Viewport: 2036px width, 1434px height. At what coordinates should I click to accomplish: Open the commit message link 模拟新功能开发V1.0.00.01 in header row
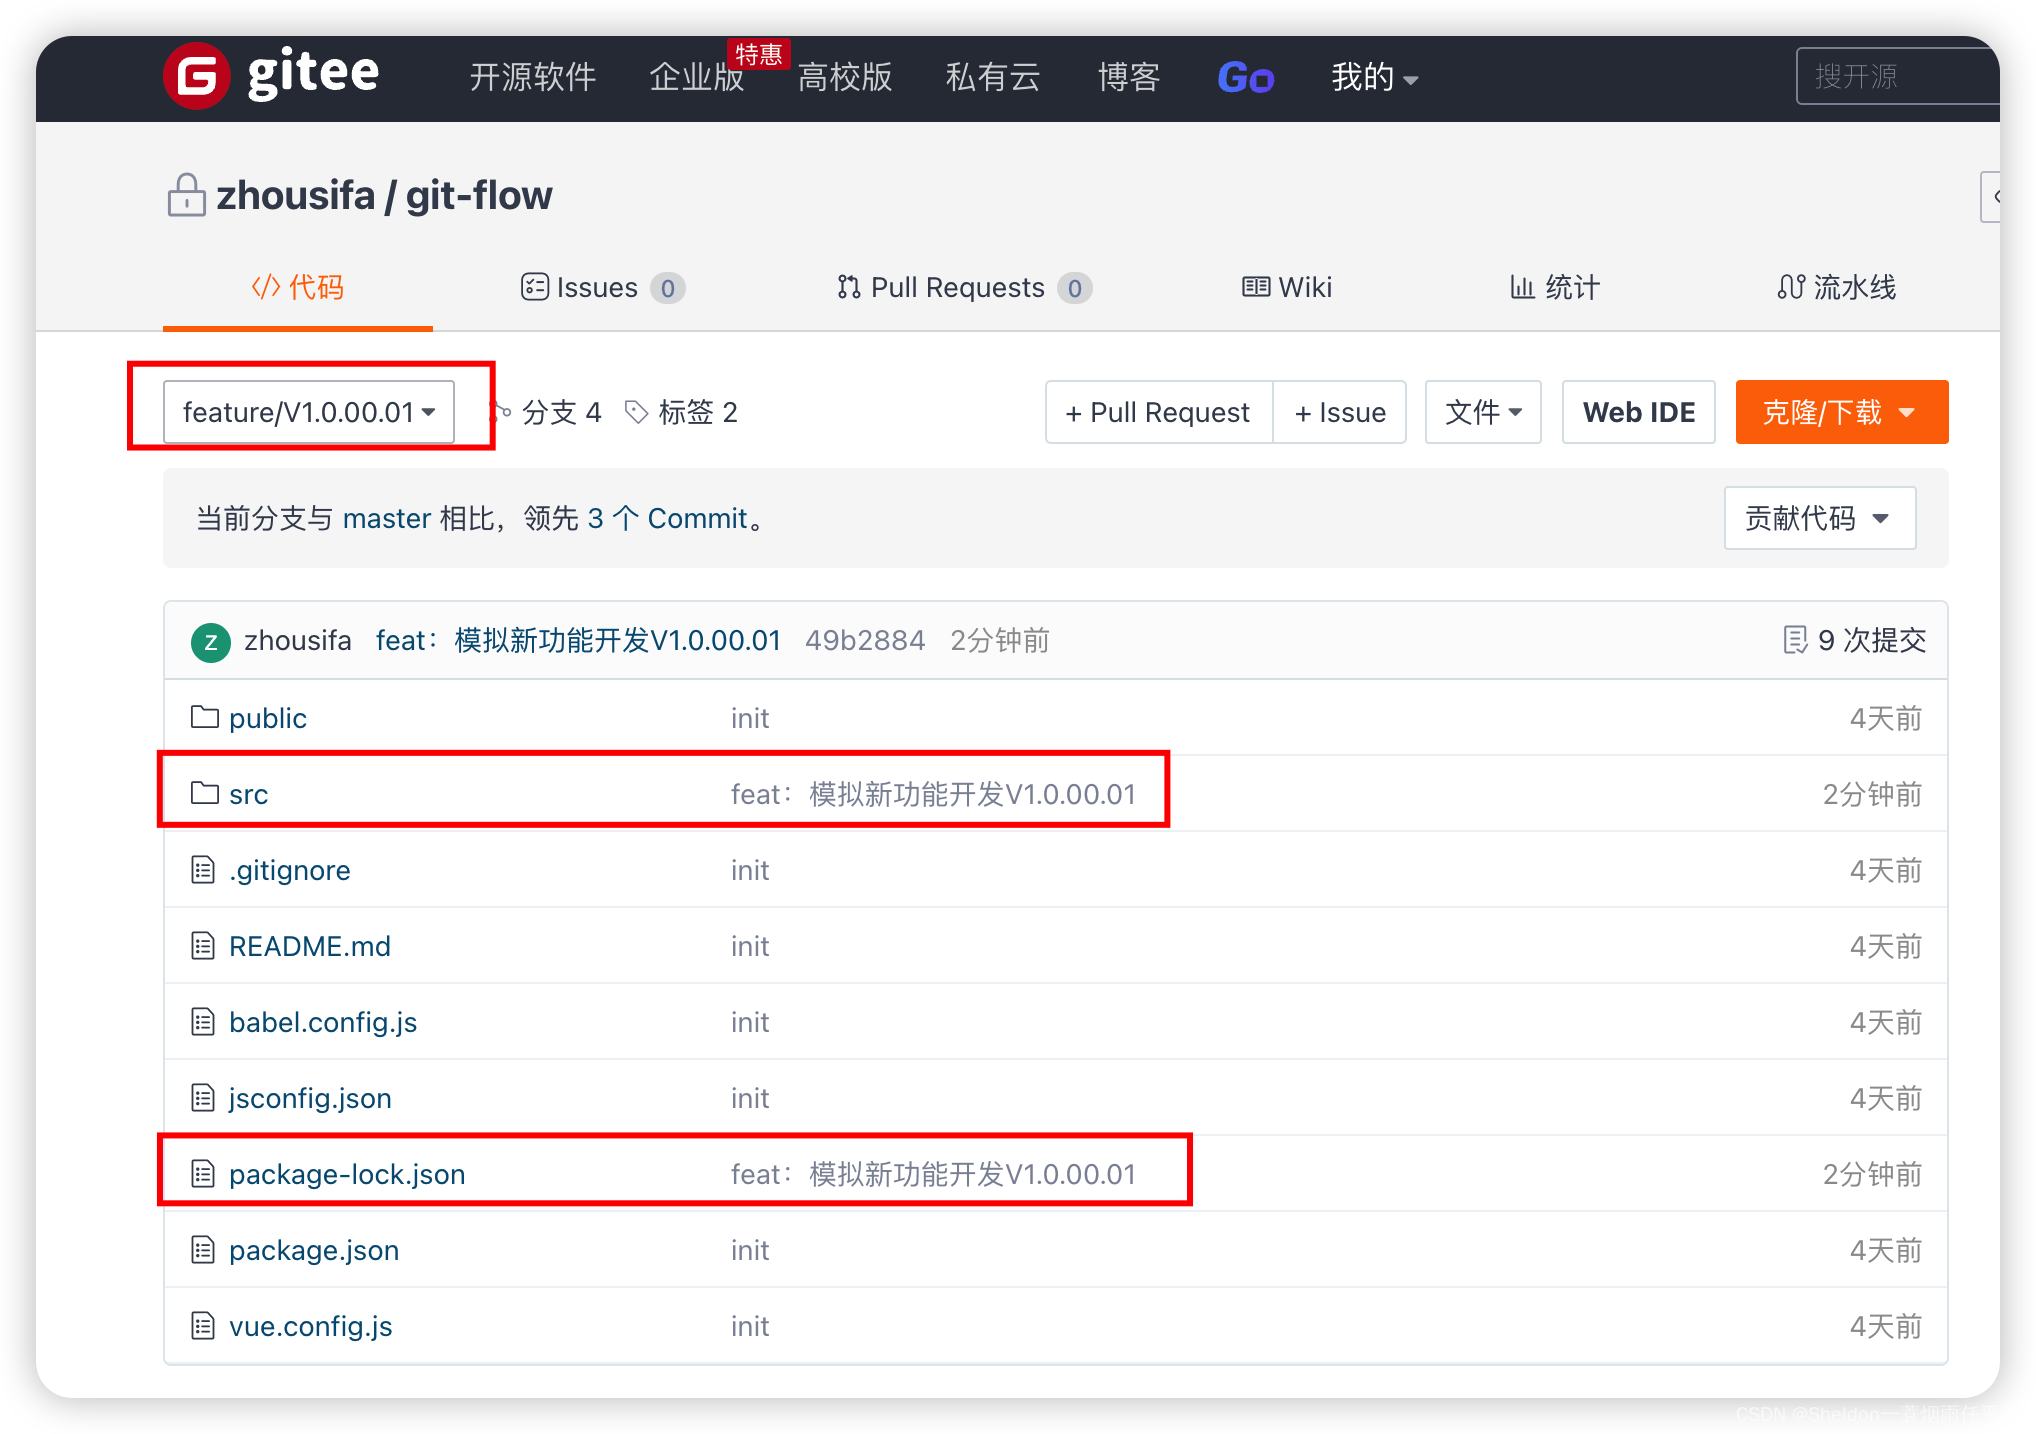578,640
